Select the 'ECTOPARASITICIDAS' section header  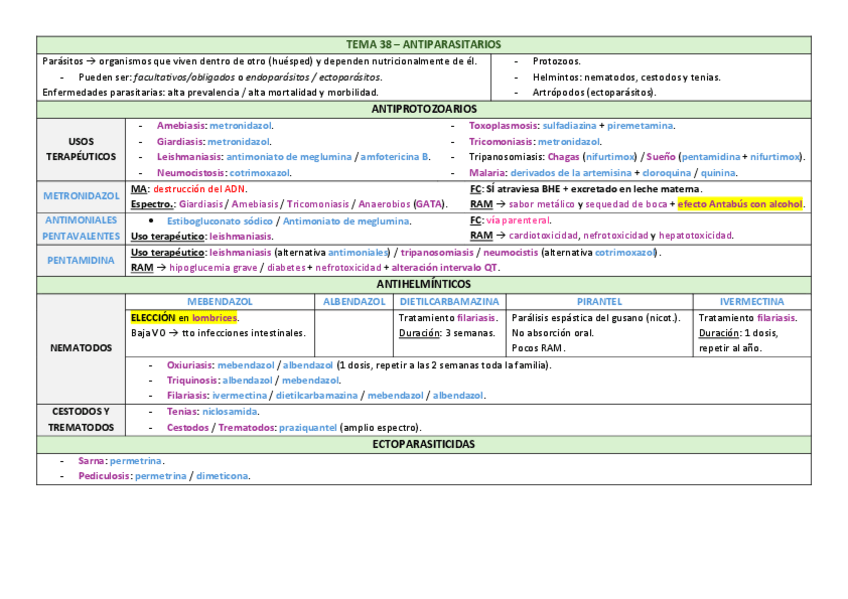(x=423, y=444)
